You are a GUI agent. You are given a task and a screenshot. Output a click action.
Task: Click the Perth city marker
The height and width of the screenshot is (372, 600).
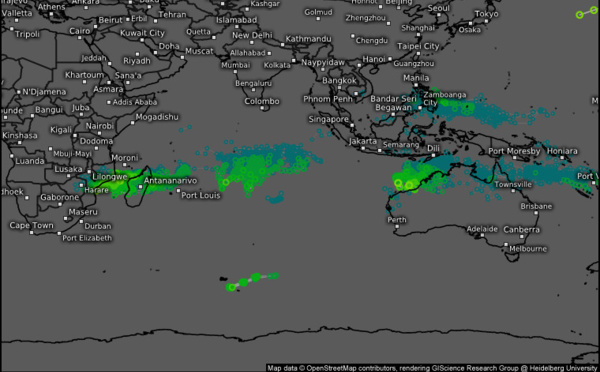(x=397, y=227)
